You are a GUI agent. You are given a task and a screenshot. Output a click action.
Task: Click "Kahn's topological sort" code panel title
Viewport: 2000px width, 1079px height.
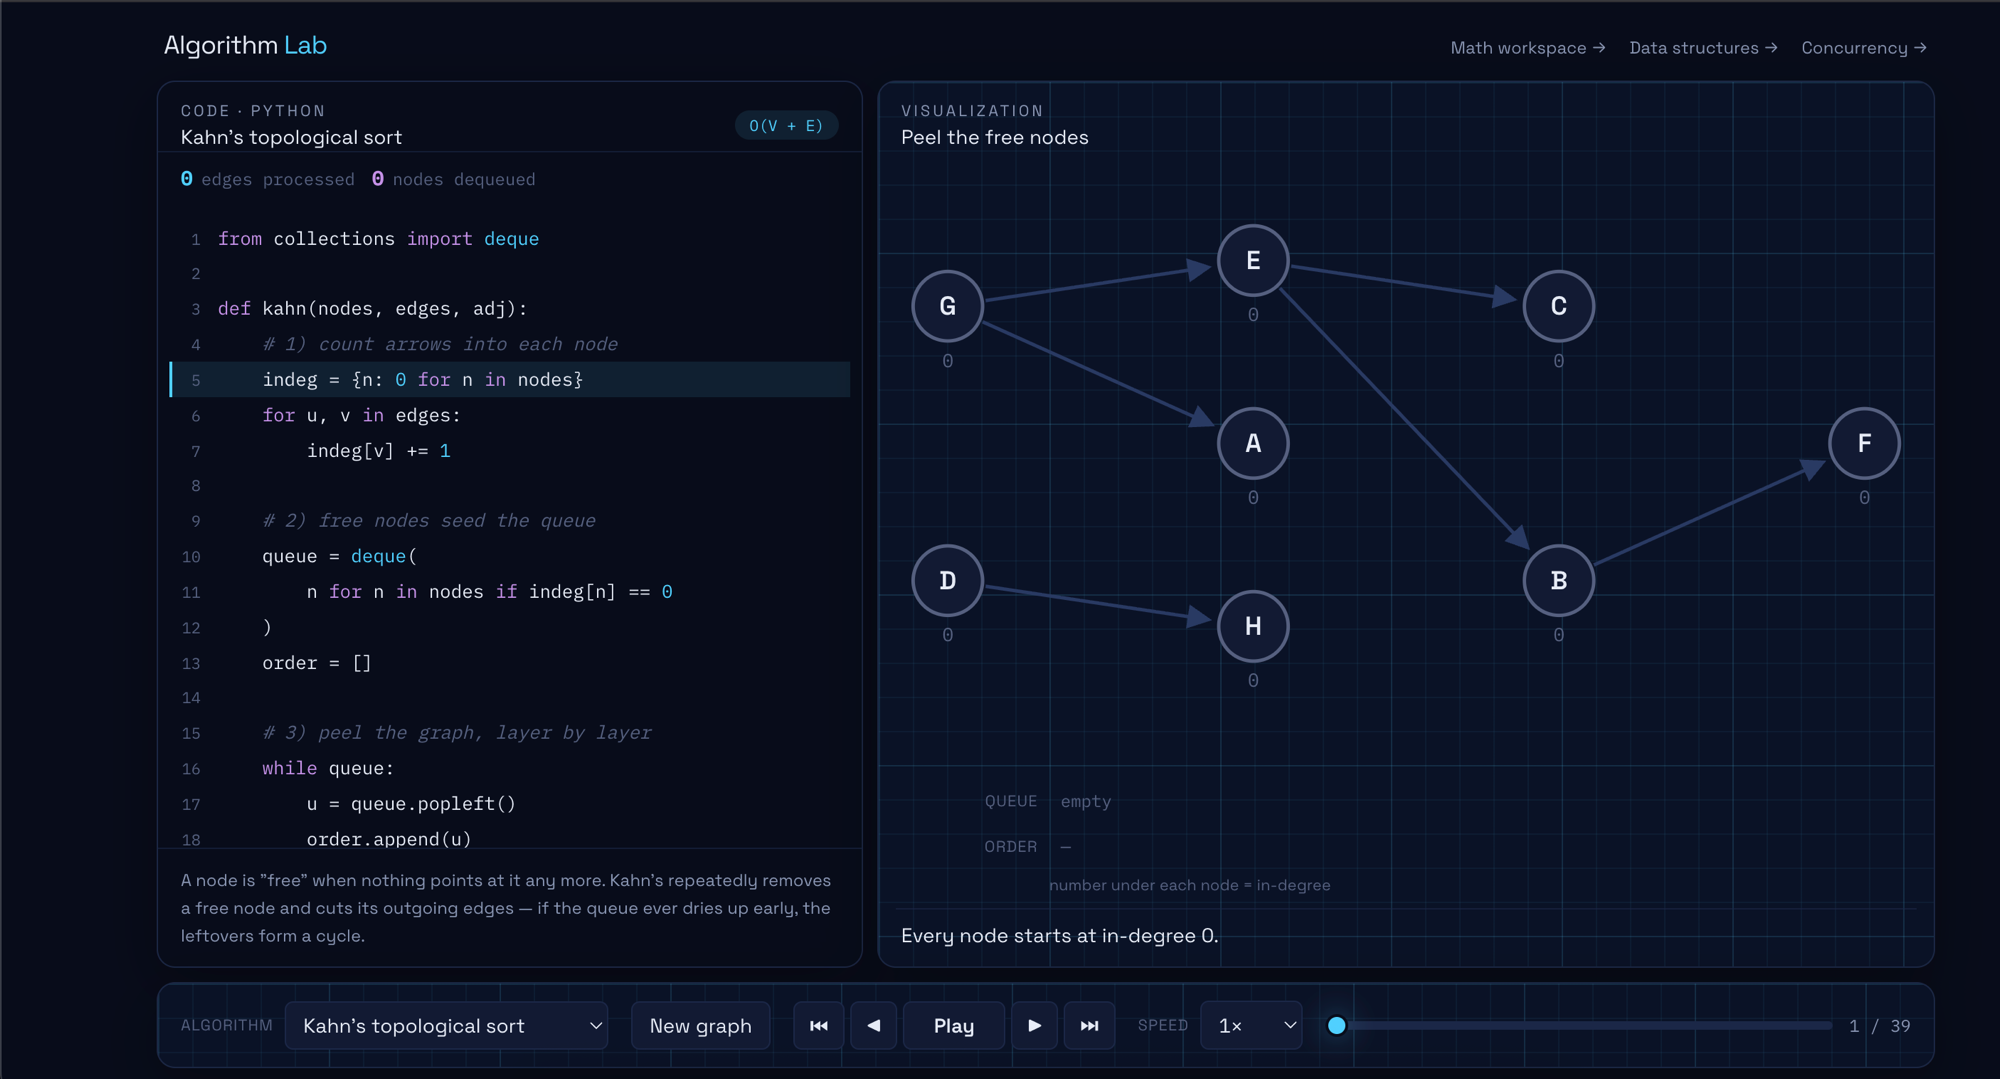(291, 138)
